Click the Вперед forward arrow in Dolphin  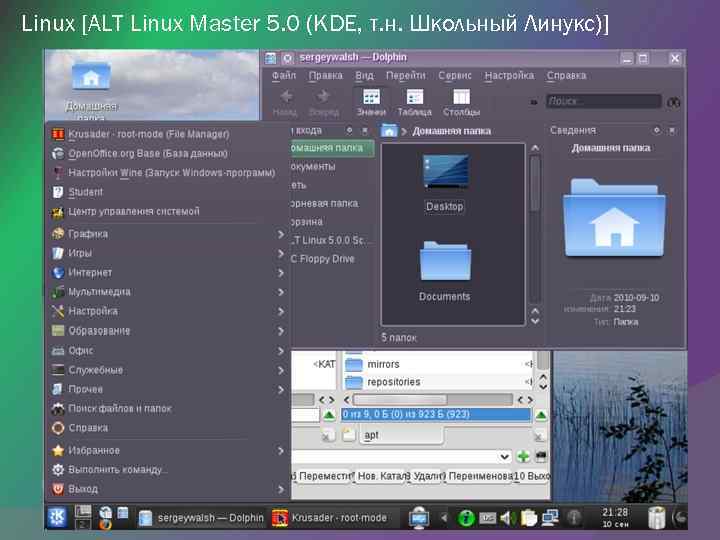(324, 103)
